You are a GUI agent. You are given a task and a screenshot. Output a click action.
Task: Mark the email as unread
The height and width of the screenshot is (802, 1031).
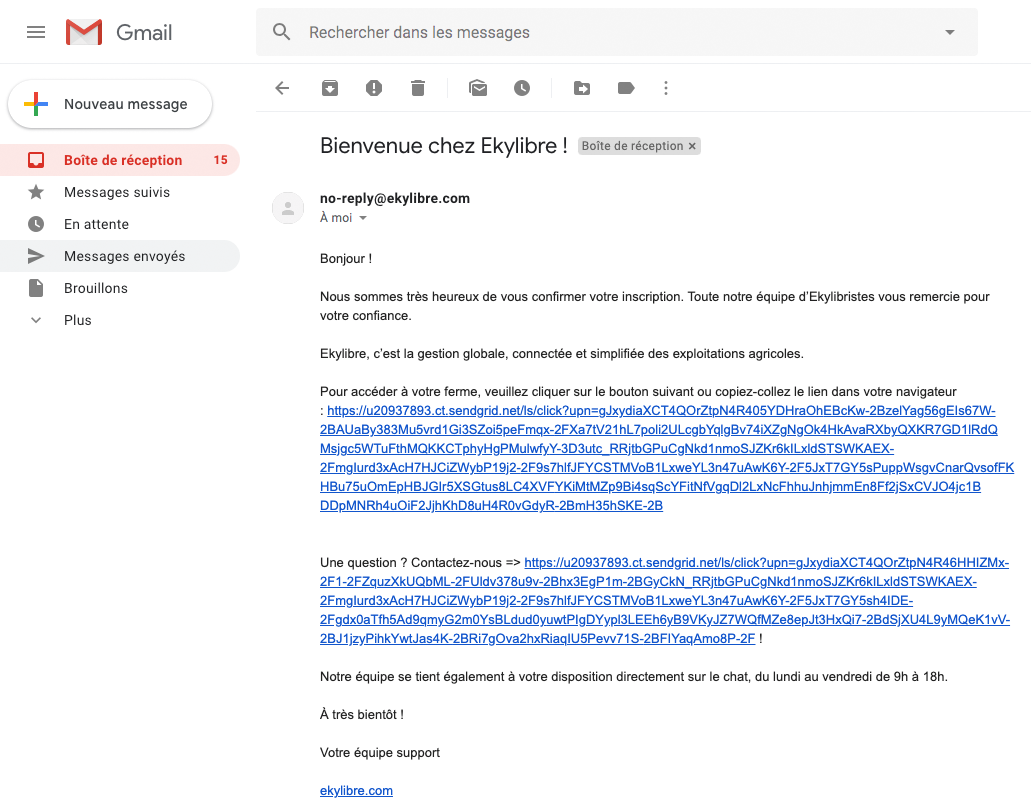[x=478, y=88]
